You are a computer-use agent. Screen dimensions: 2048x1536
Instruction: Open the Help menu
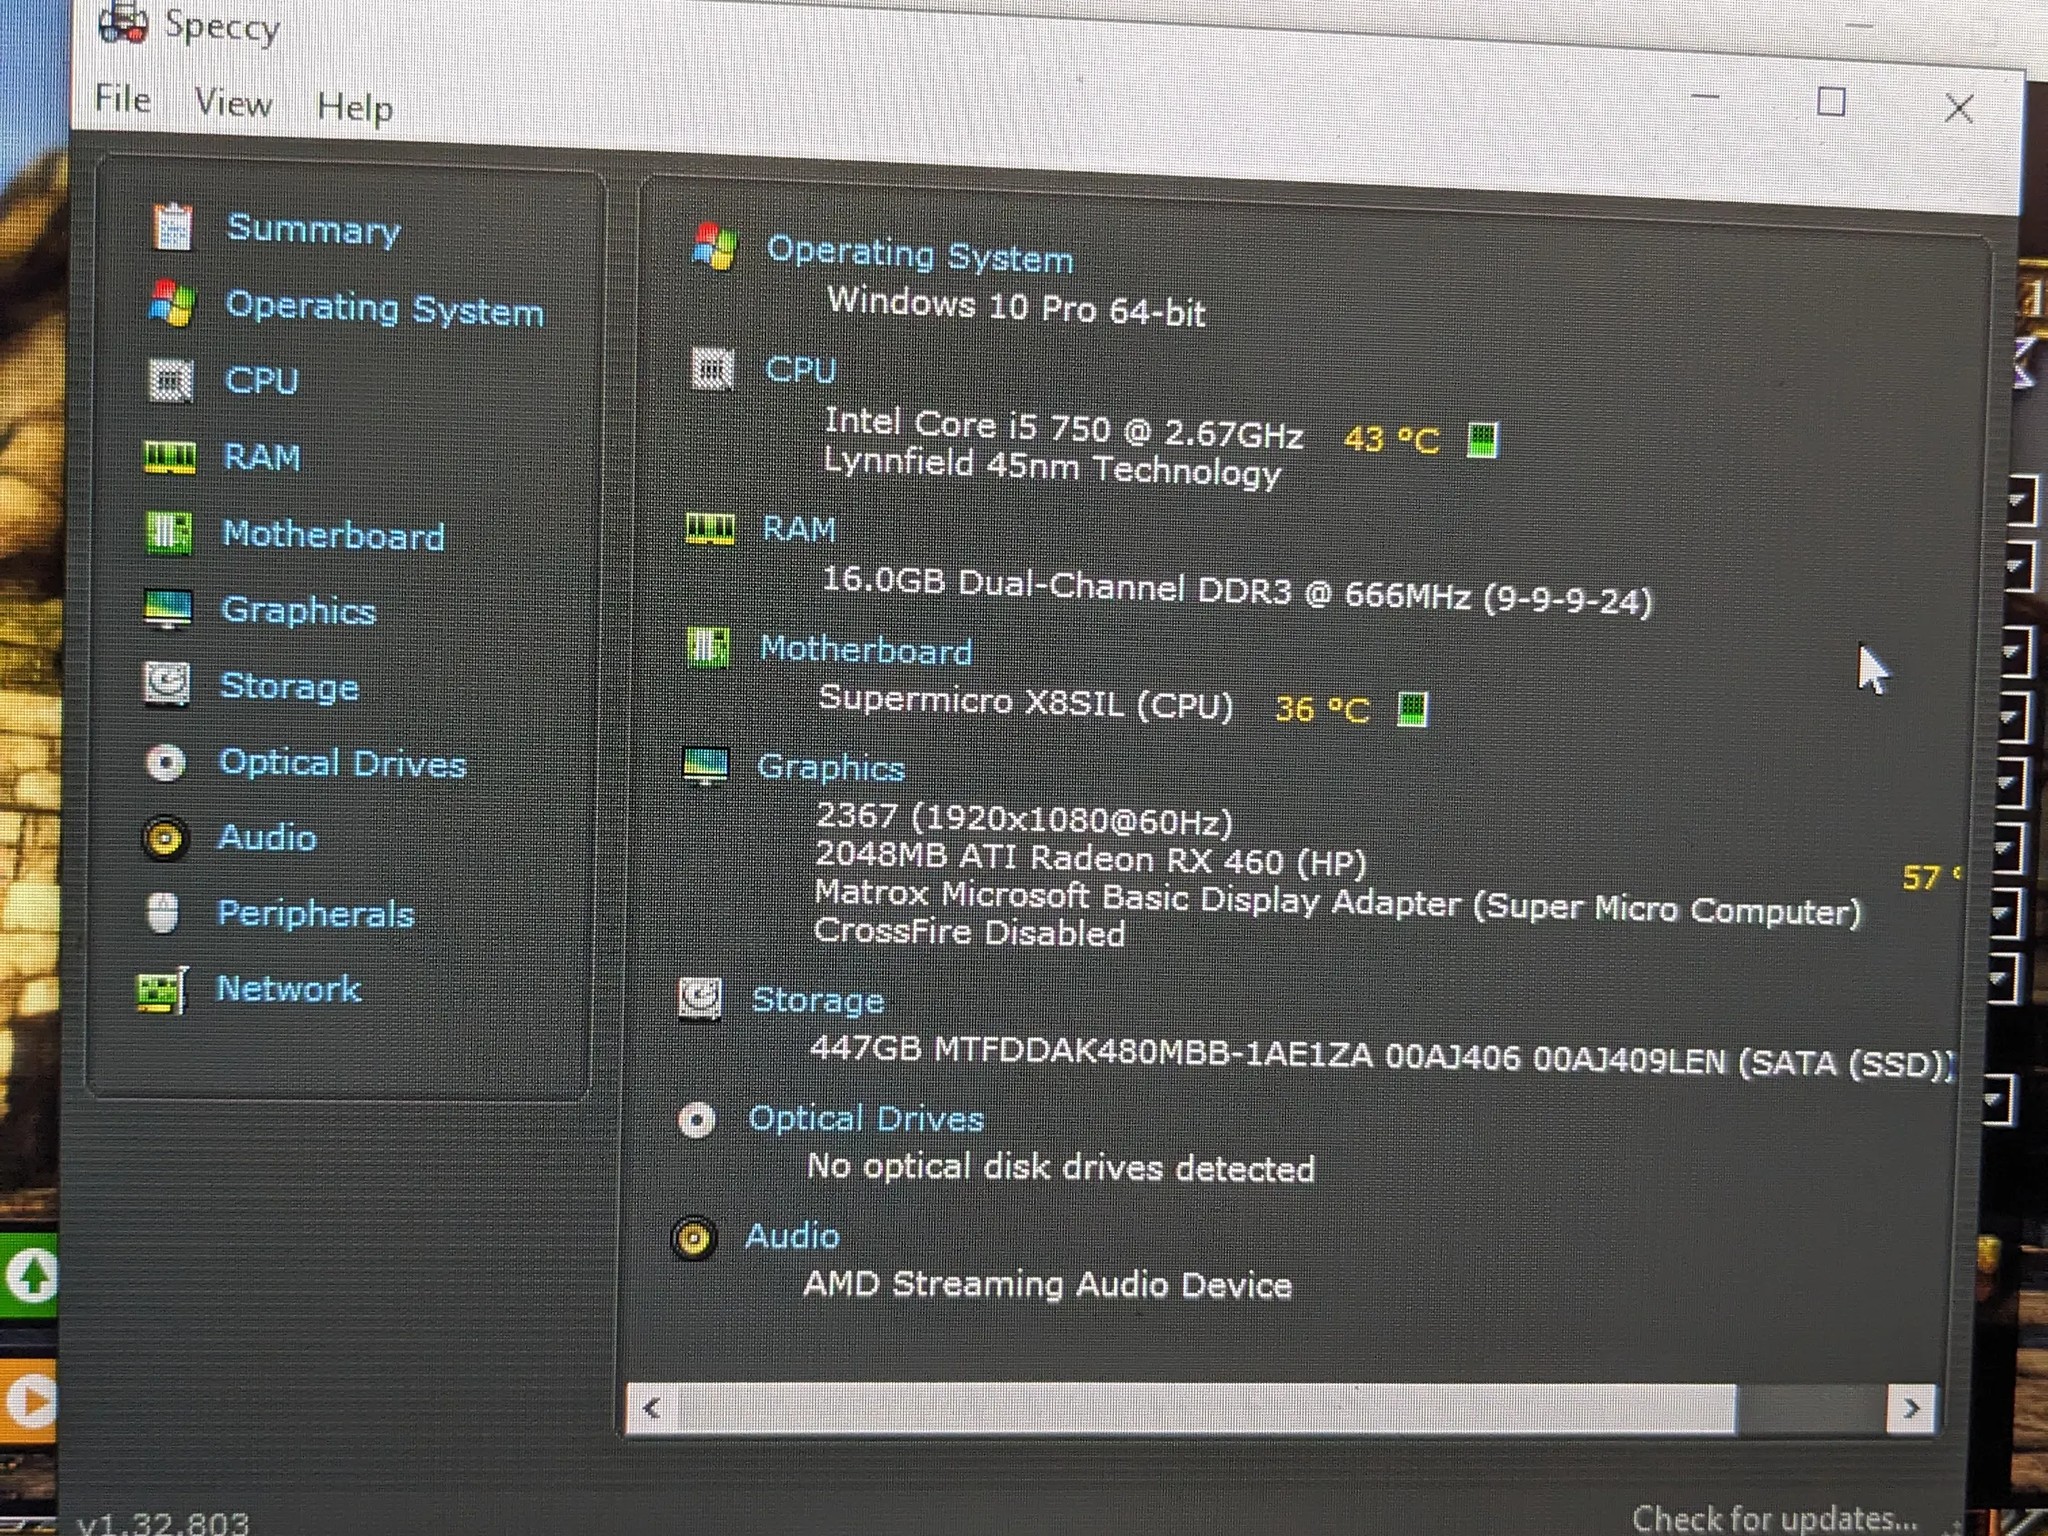[x=355, y=107]
